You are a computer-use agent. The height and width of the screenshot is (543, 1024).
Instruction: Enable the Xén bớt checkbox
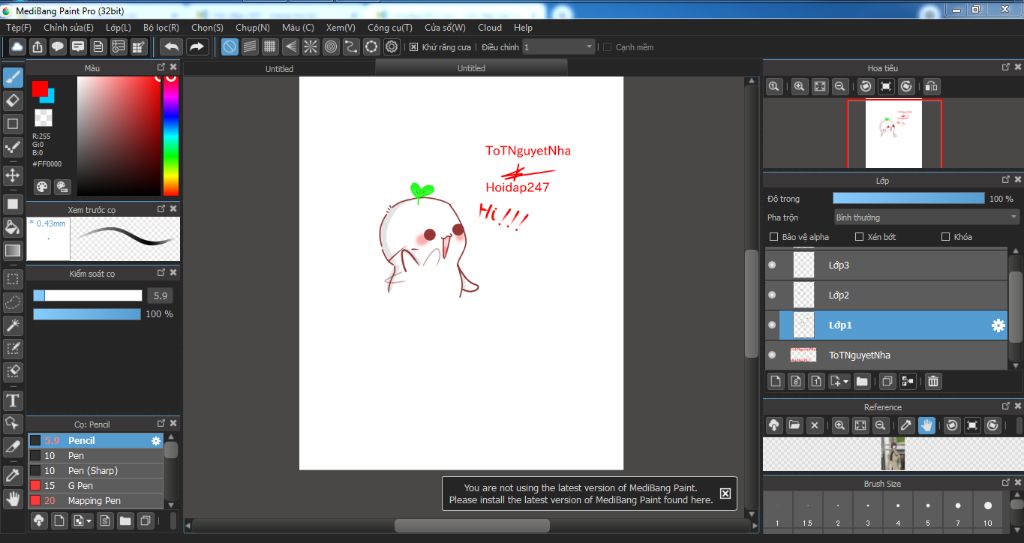point(859,237)
